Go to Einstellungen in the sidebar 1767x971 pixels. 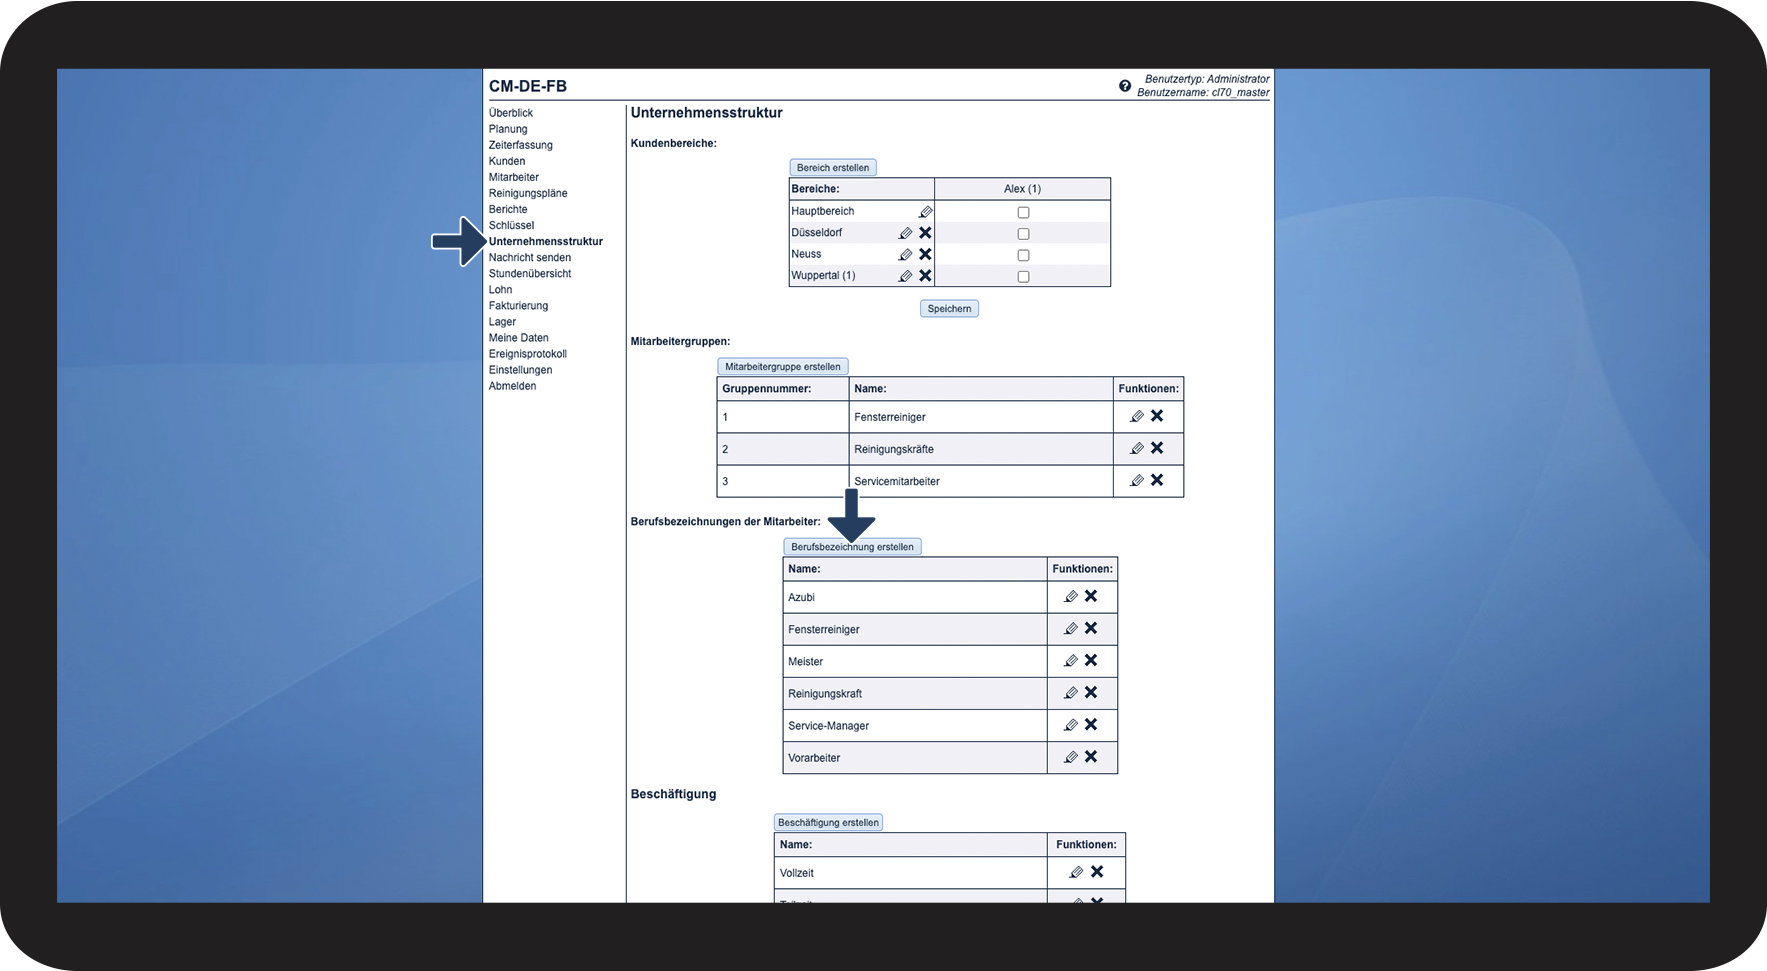tap(520, 370)
